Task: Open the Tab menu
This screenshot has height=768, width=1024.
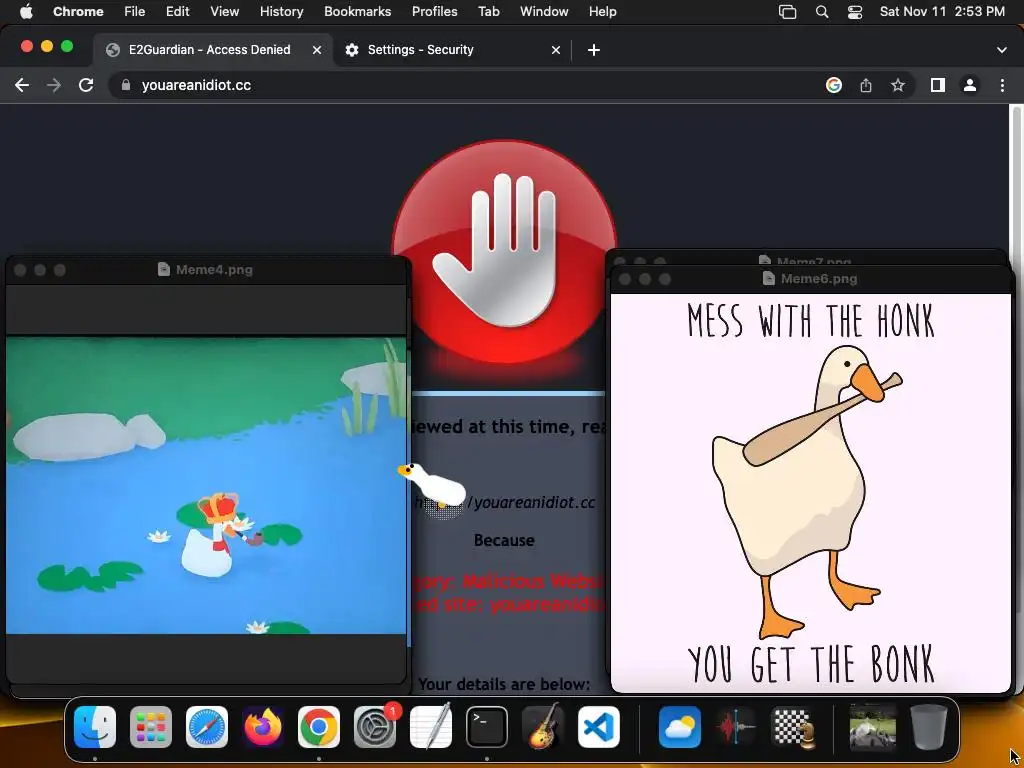Action: pos(488,12)
